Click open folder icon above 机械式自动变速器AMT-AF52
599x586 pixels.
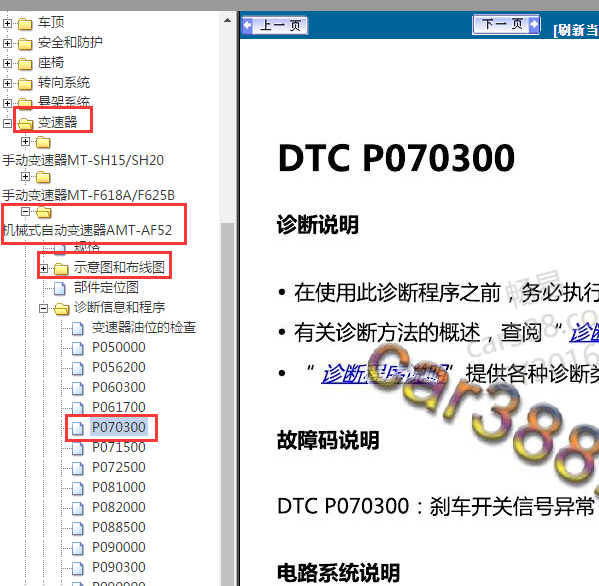coord(44,212)
